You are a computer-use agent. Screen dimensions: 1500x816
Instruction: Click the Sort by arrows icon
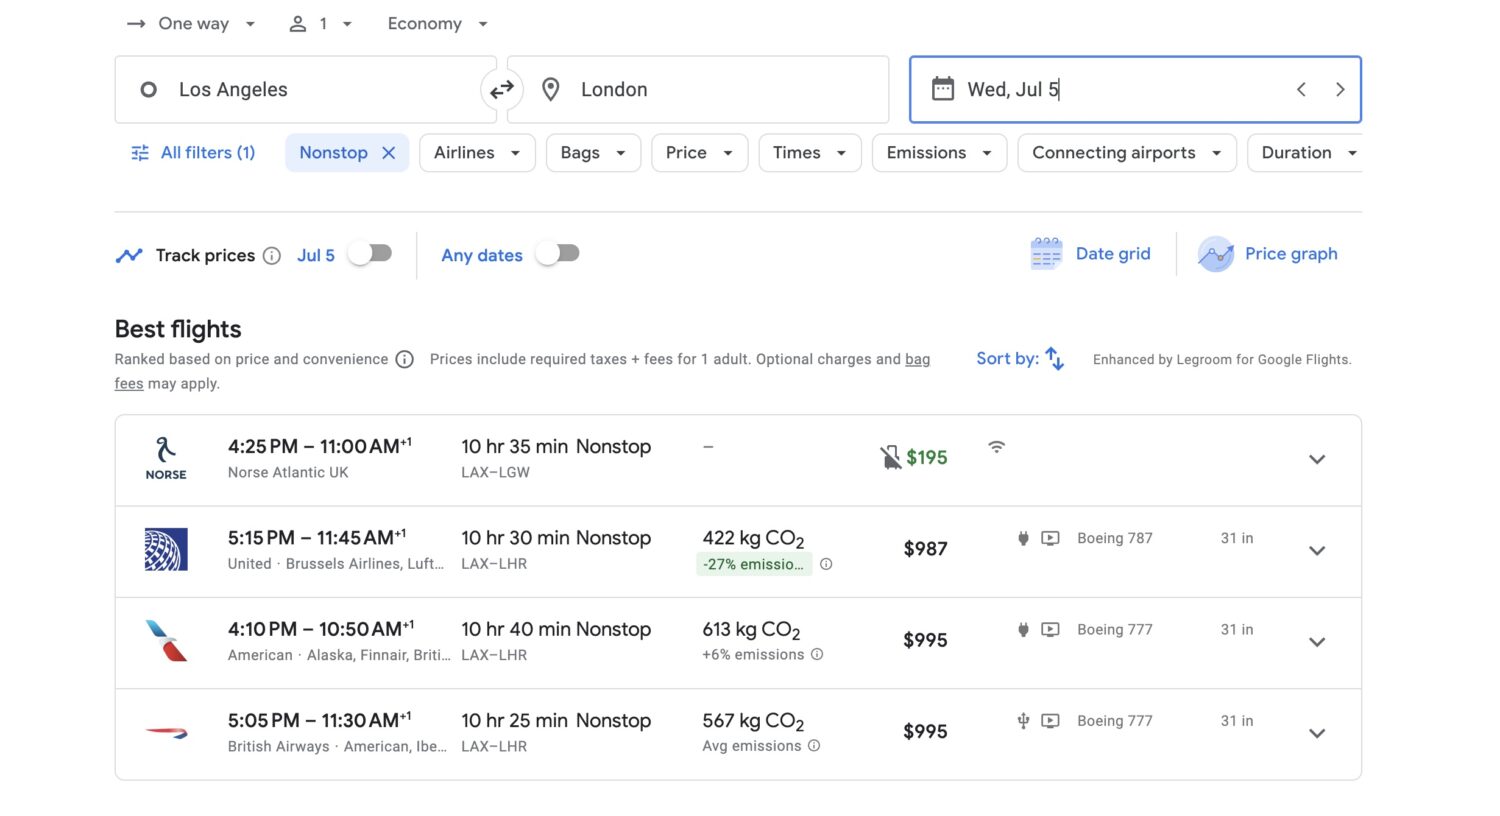coord(1054,358)
